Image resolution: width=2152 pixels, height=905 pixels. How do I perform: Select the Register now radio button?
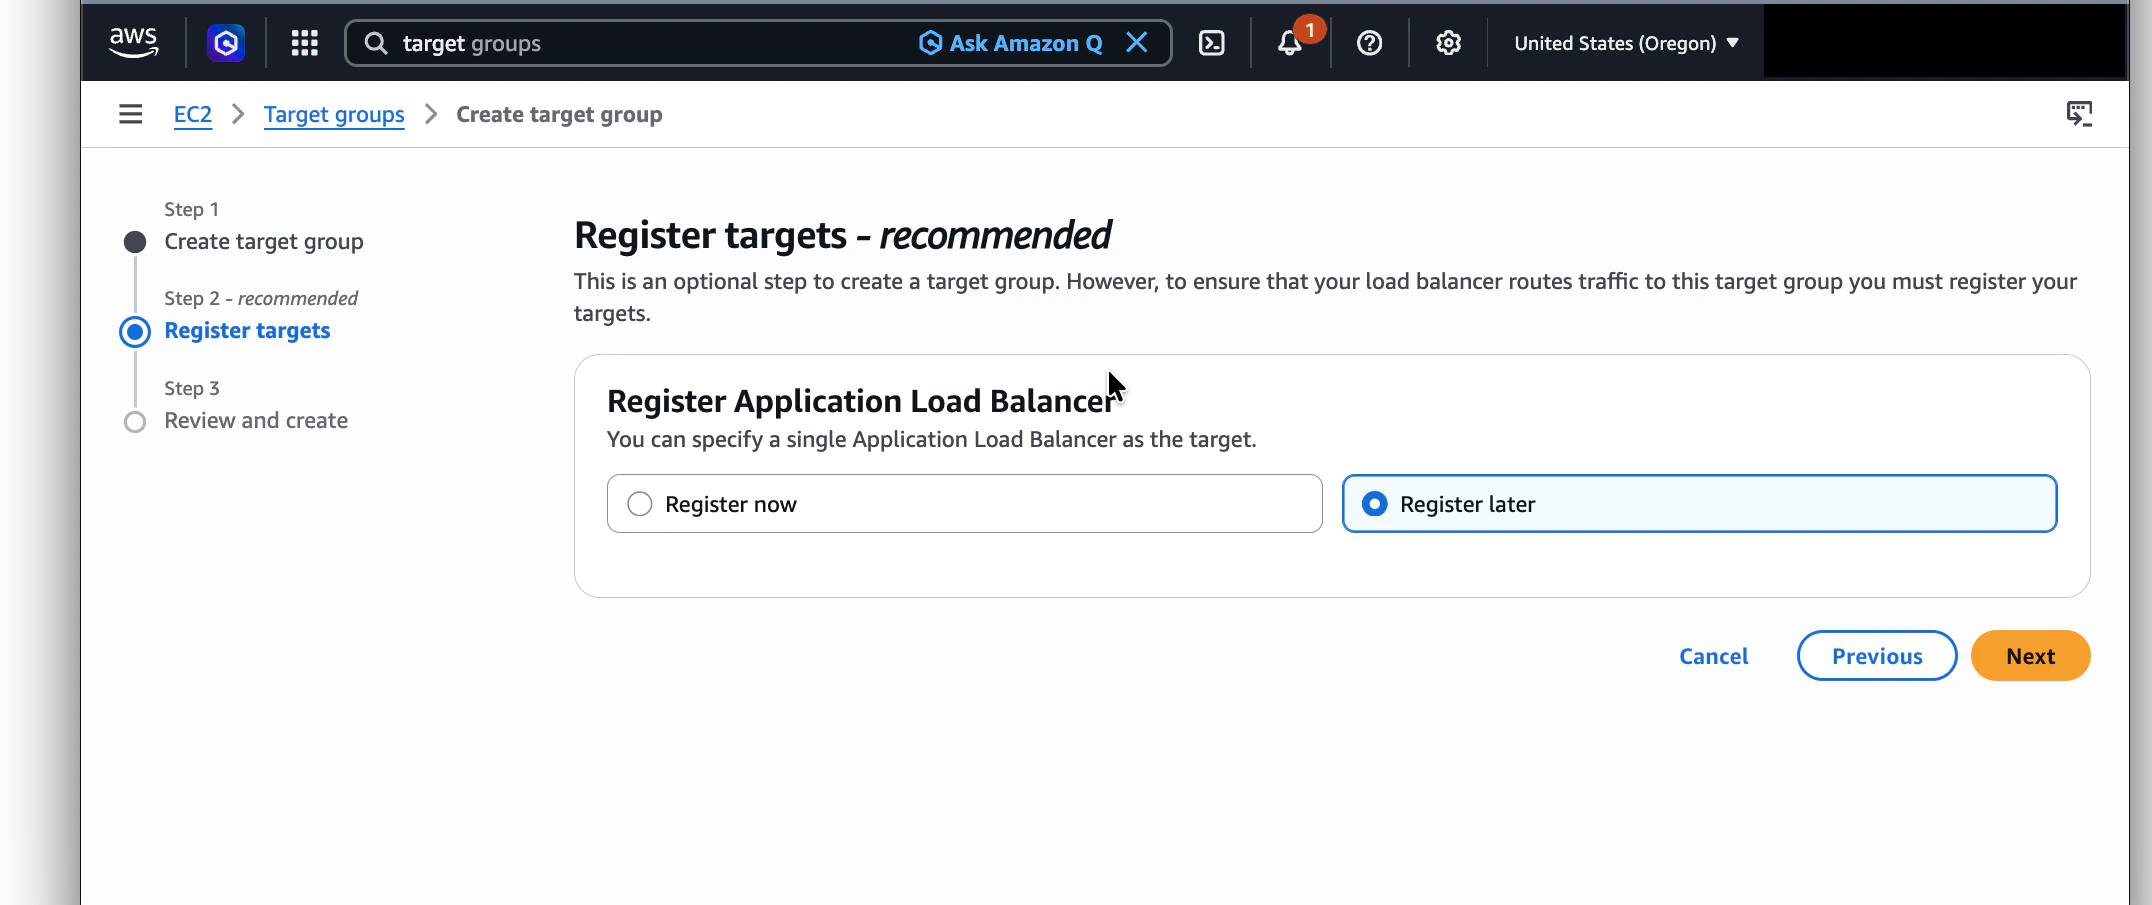point(640,503)
